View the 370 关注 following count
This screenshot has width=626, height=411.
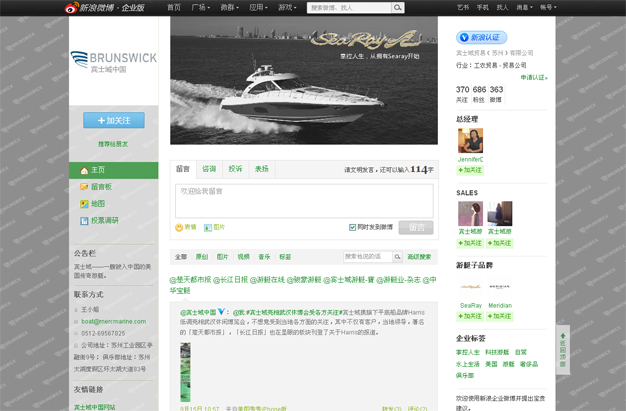[x=462, y=94]
